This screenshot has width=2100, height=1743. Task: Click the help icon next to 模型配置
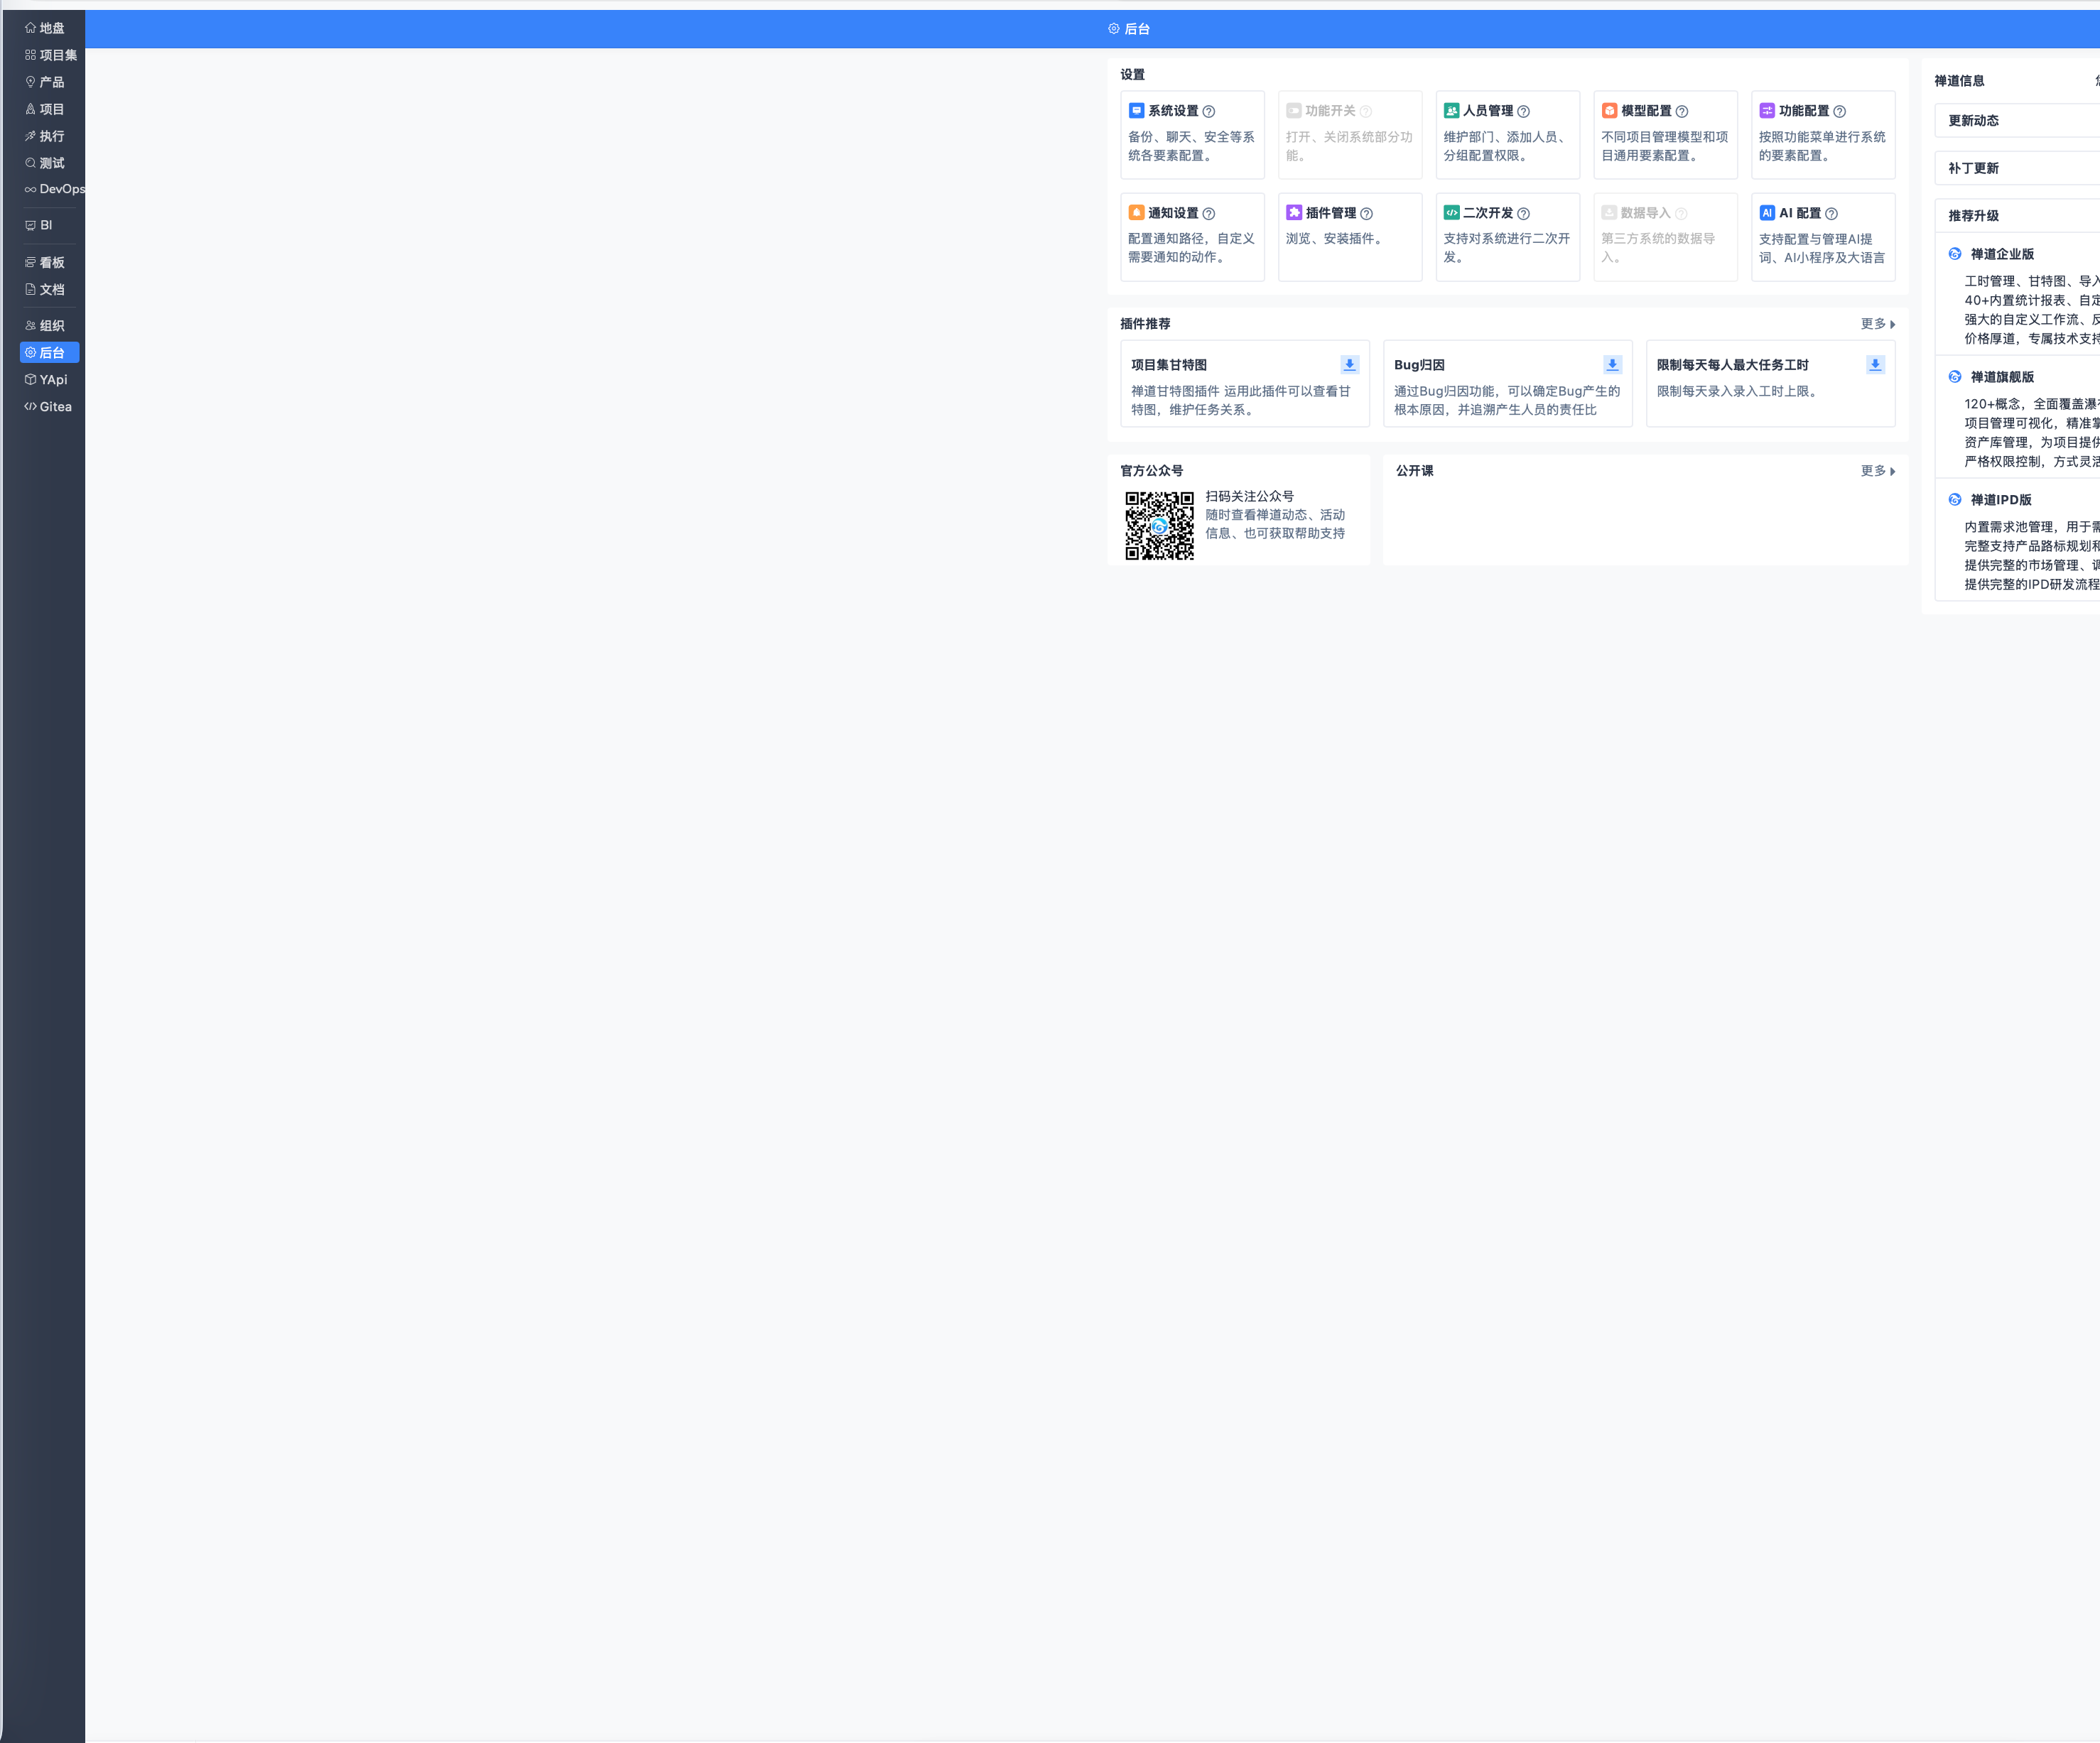tap(1682, 112)
